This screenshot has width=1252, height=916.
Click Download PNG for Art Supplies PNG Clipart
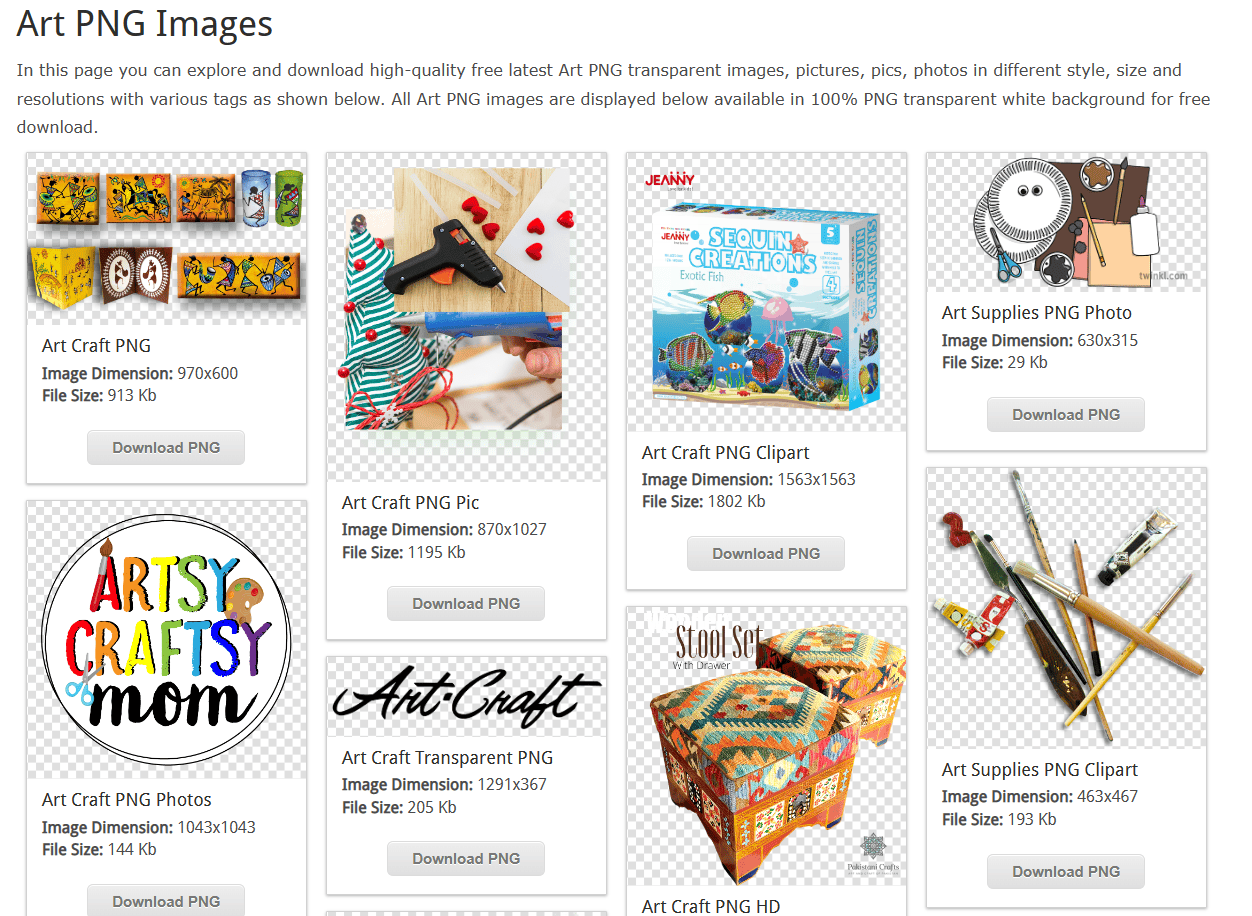(x=1066, y=872)
